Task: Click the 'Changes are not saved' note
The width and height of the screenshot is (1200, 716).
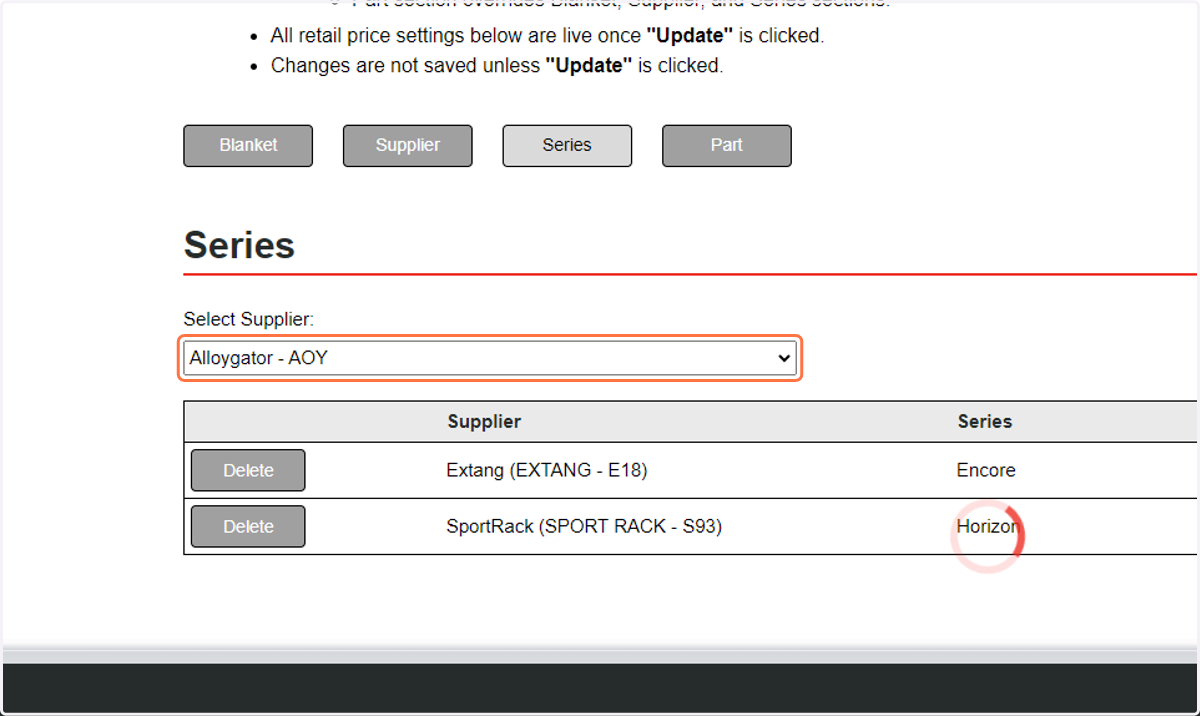Action: (497, 66)
